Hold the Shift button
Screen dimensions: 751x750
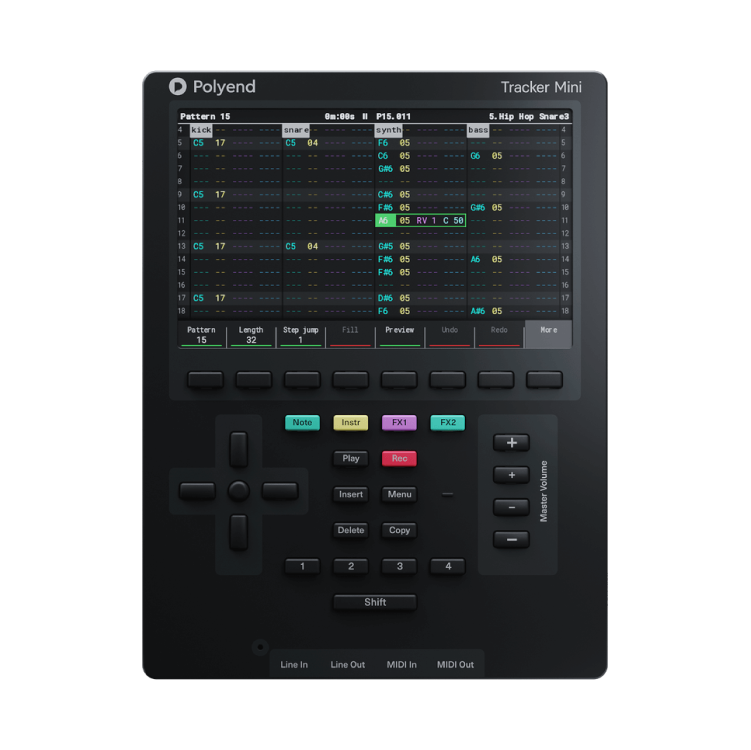(x=375, y=602)
